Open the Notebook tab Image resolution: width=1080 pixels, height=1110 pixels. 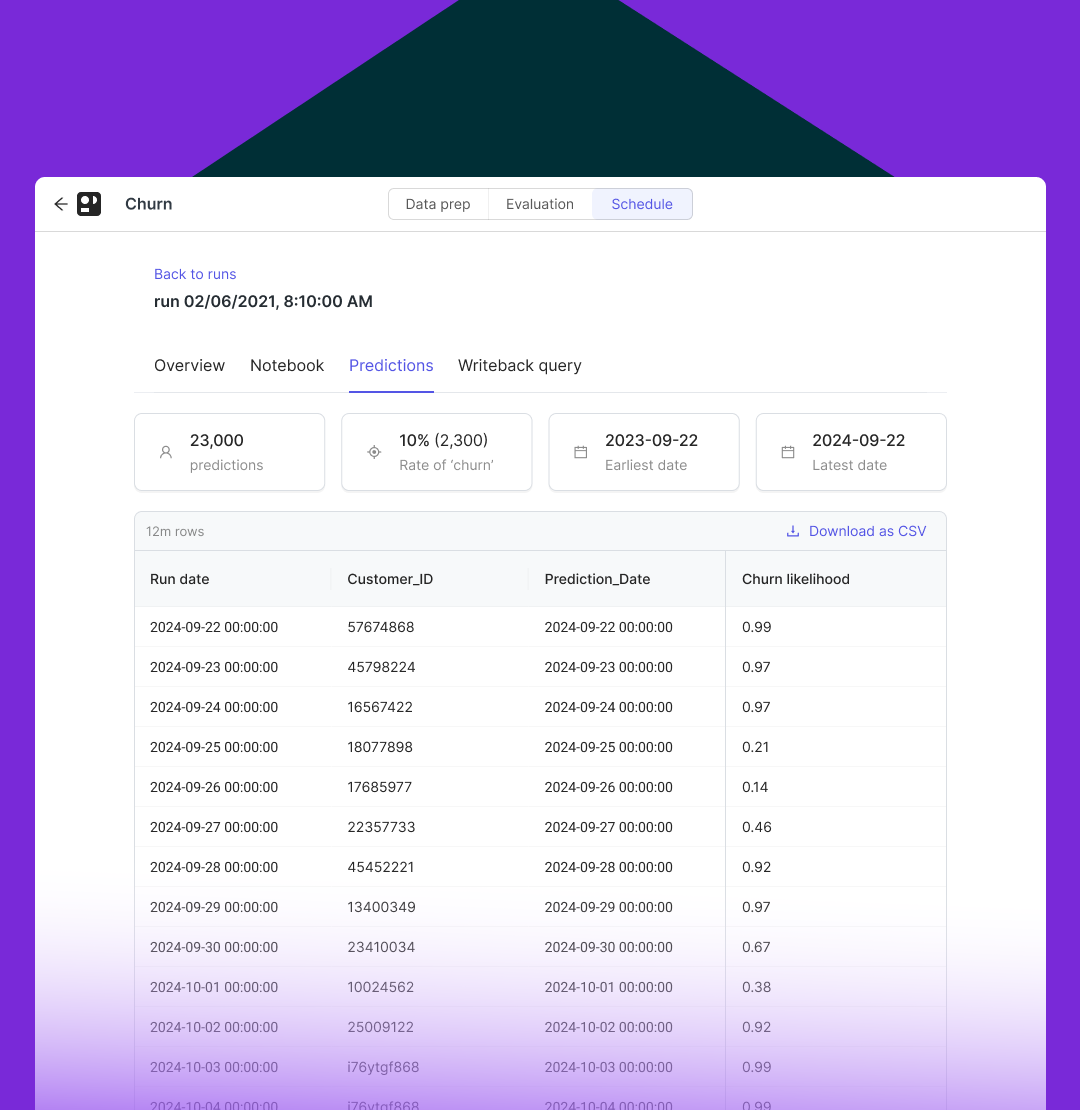[287, 365]
